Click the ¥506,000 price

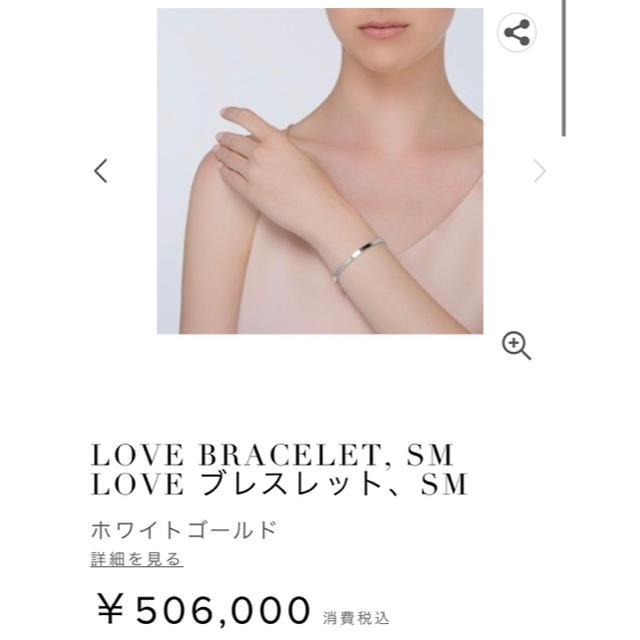[203, 610]
